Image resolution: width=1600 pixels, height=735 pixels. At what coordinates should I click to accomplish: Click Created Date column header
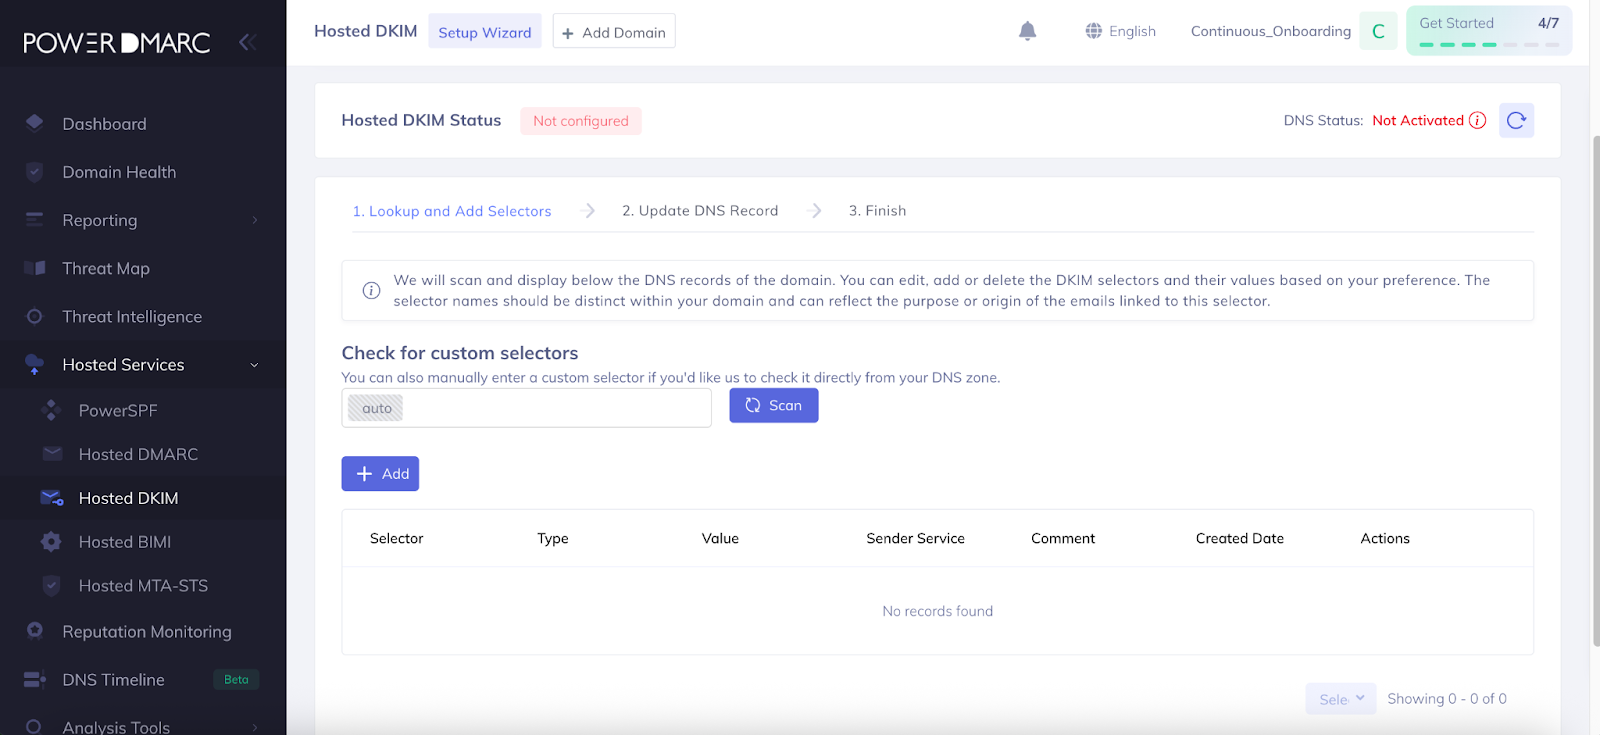1240,538
